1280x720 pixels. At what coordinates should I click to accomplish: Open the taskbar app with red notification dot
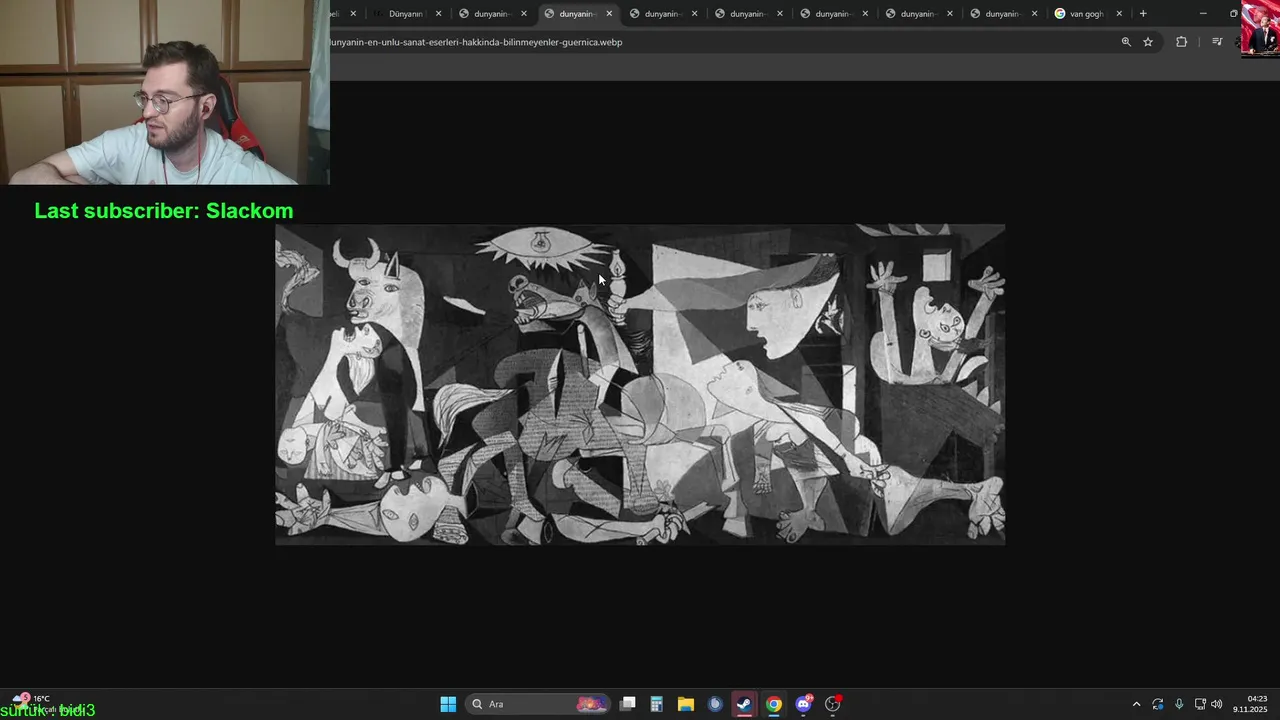click(833, 704)
